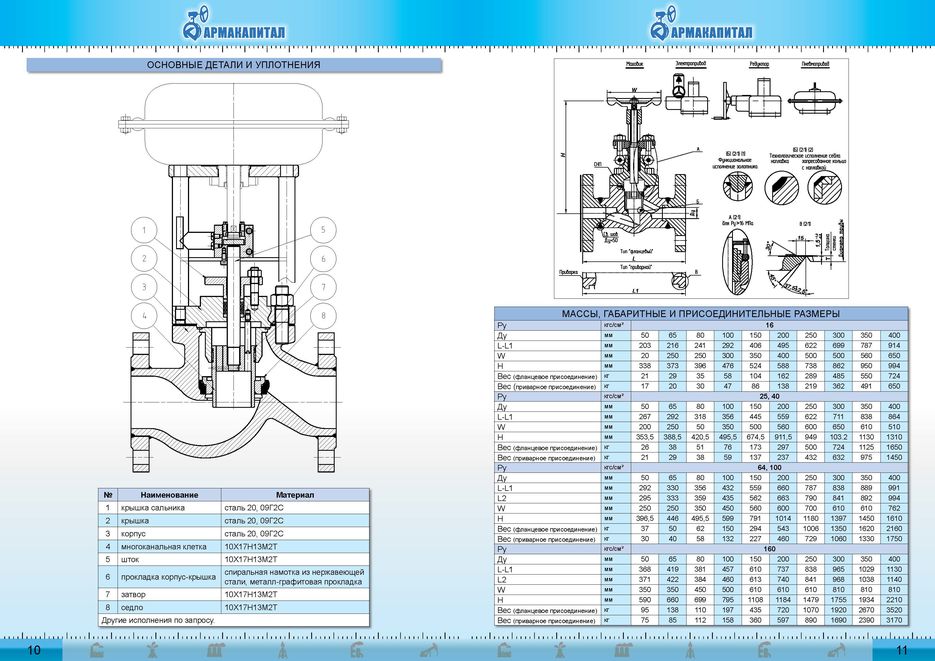Viewport: 935px width, 661px height.
Task: Click the Ру '25, 40' pressure section header
Action: [770, 397]
